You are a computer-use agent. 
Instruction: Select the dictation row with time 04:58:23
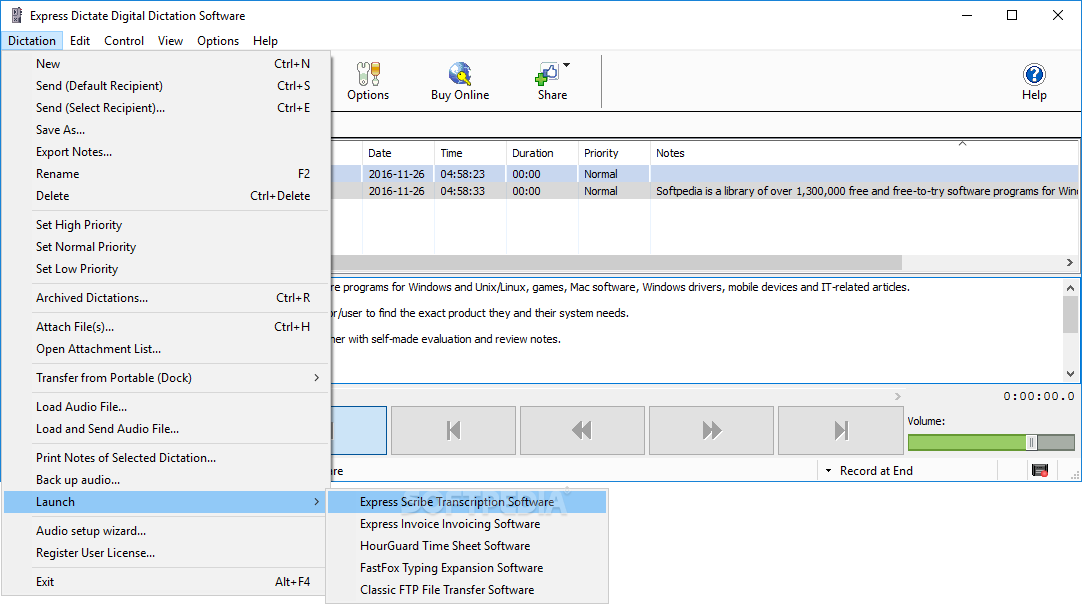(x=705, y=174)
